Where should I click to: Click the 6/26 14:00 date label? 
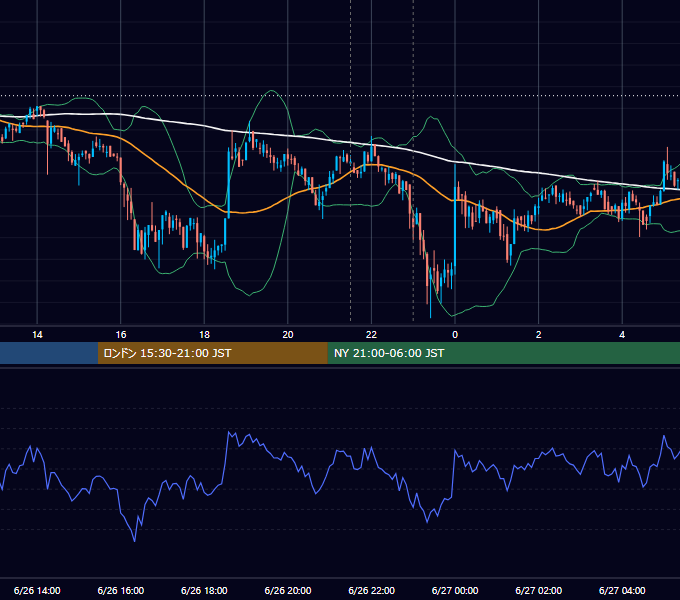coord(37,590)
